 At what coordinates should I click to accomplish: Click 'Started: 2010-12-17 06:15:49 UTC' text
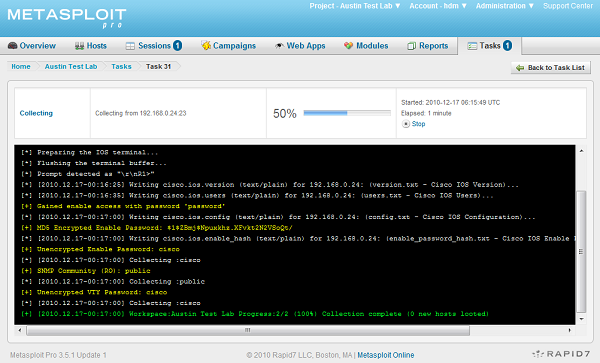point(450,103)
